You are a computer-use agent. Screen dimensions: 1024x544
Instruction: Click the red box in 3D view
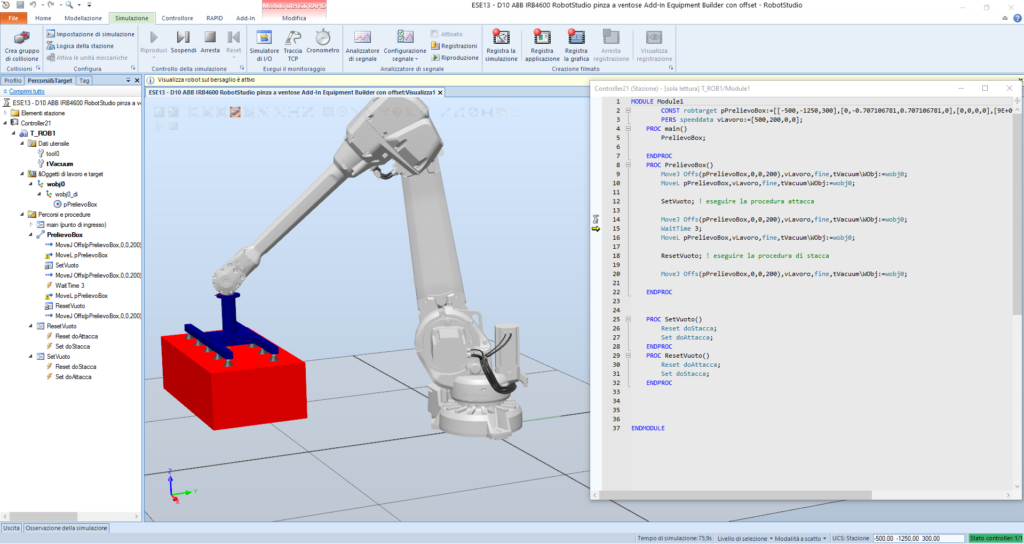[x=234, y=382]
